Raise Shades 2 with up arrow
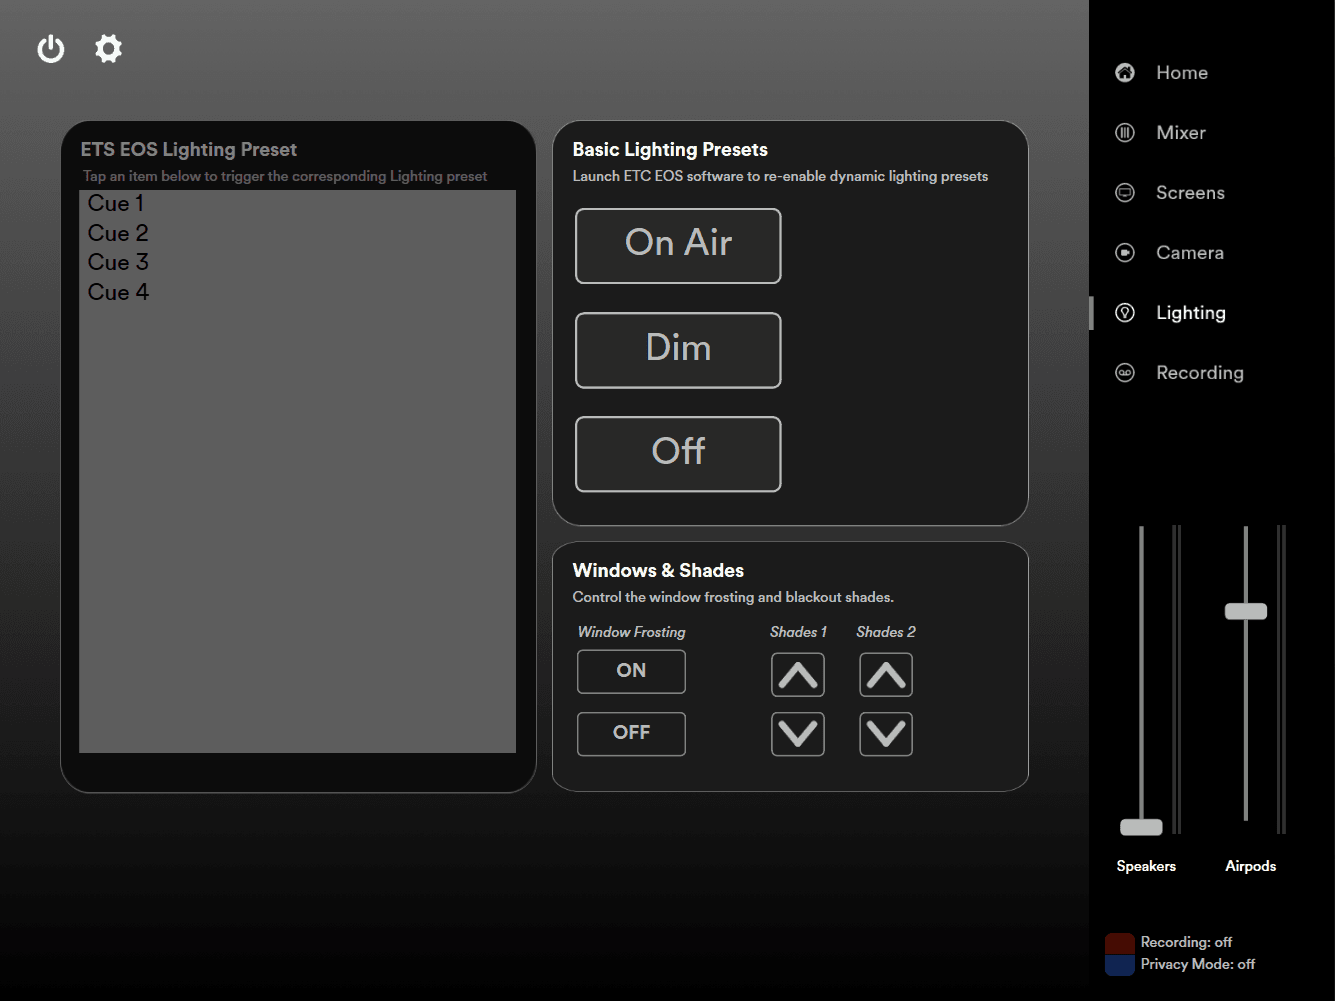This screenshot has height=1001, width=1335. (x=886, y=675)
